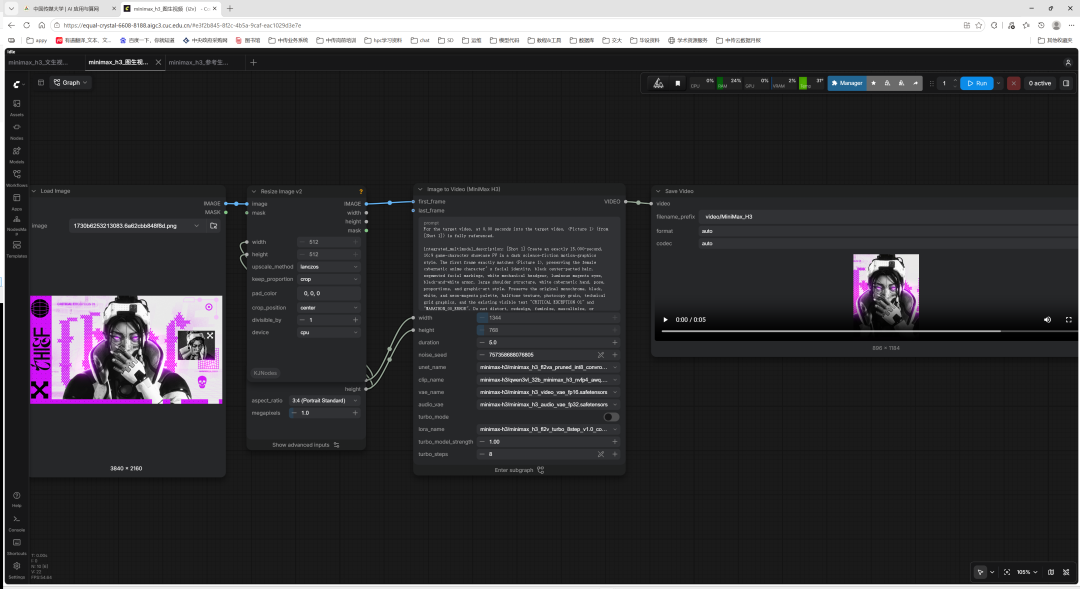This screenshot has height=589, width=1080.
Task: Toggle the right side panel icon
Action: tap(1066, 83)
